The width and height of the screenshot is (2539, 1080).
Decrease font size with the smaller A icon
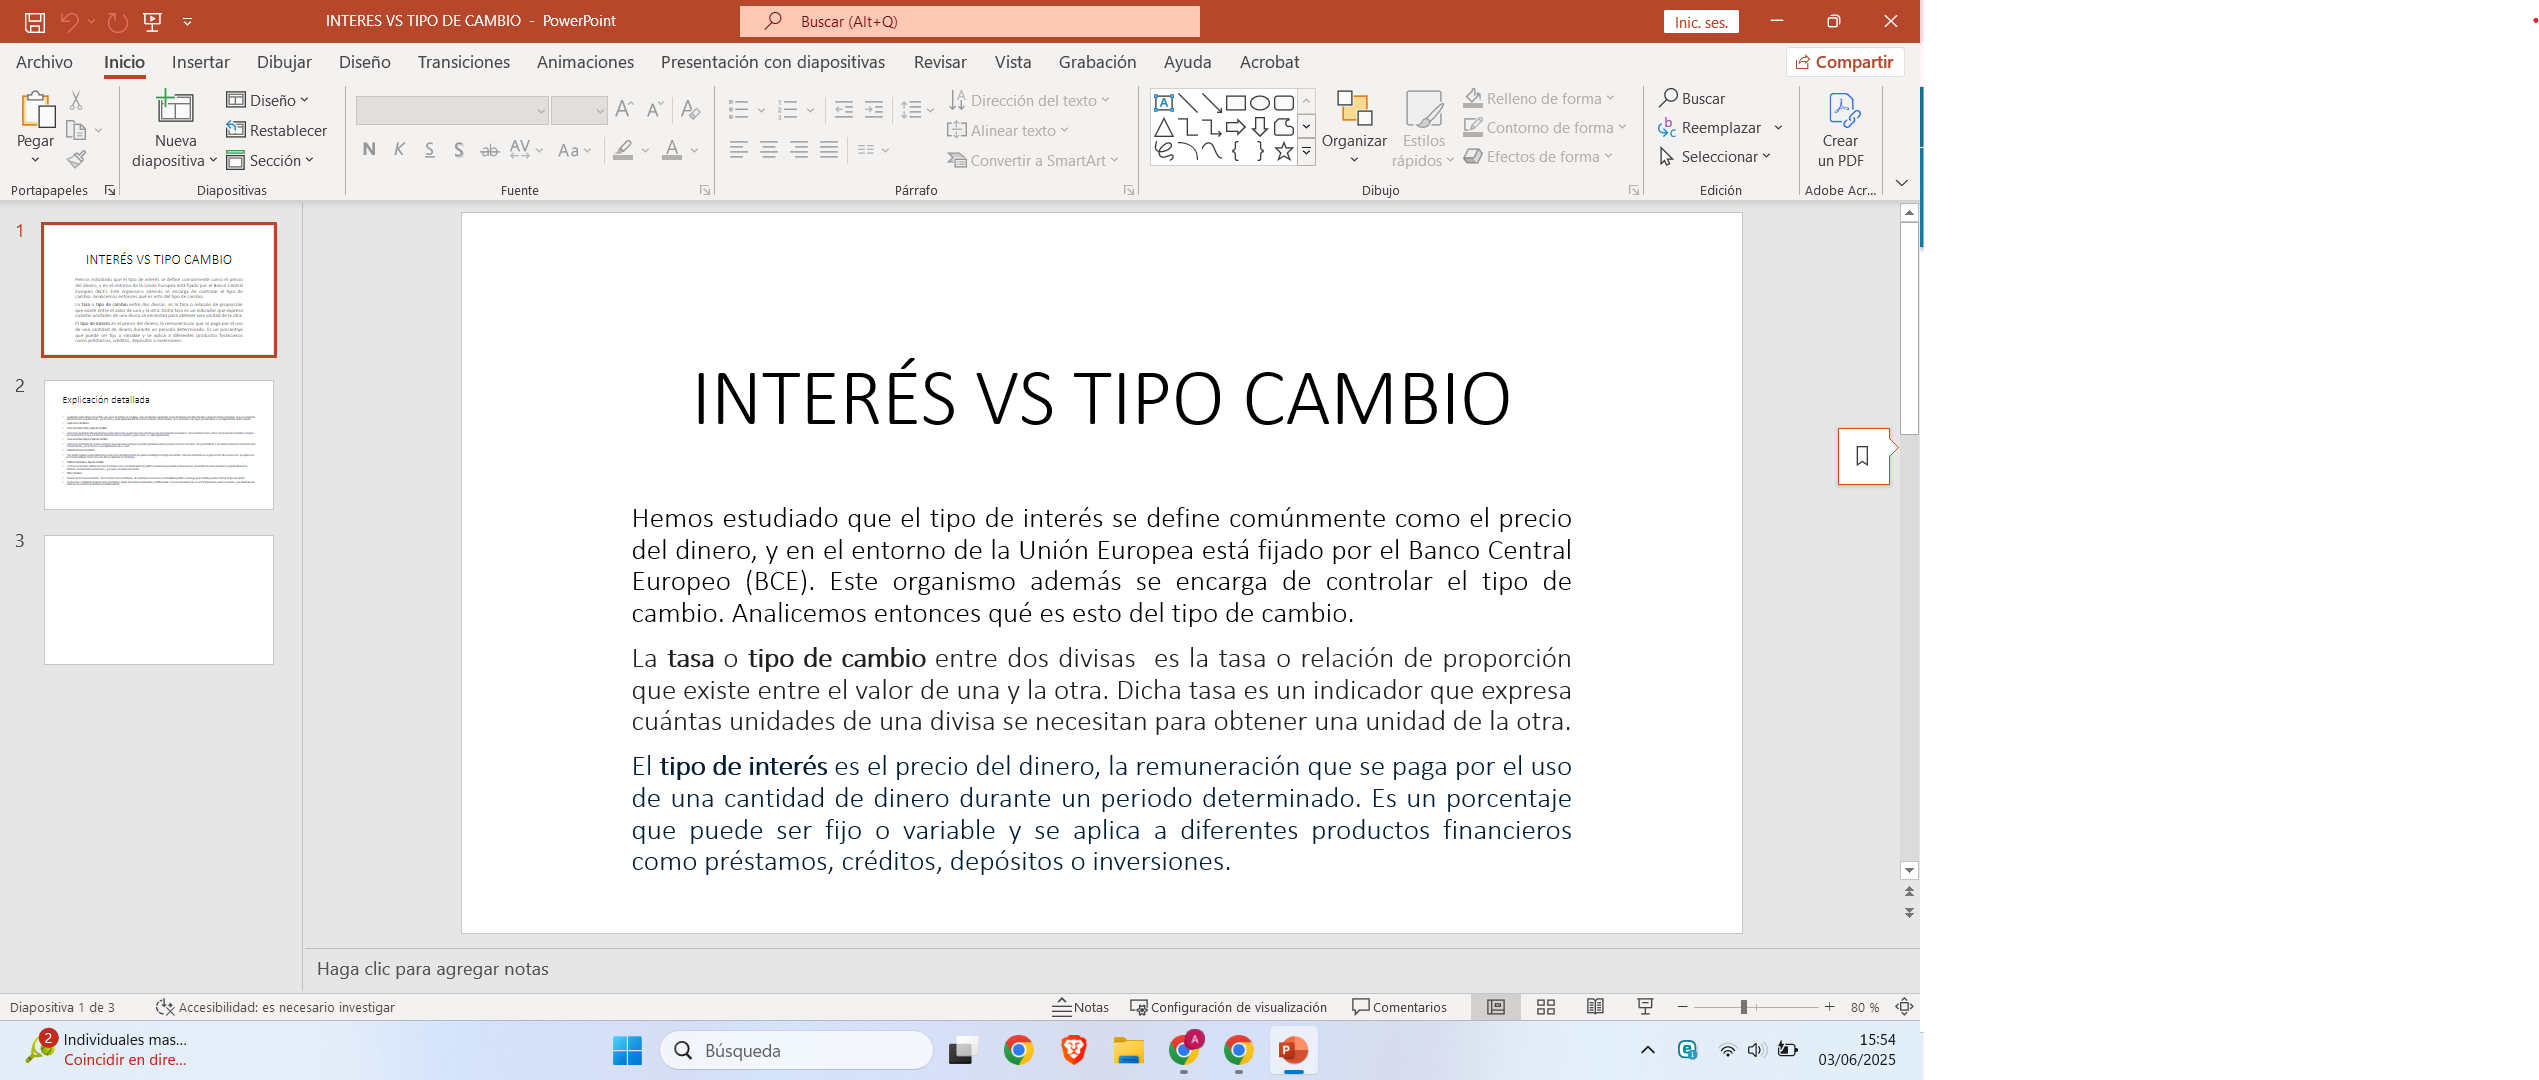click(655, 109)
